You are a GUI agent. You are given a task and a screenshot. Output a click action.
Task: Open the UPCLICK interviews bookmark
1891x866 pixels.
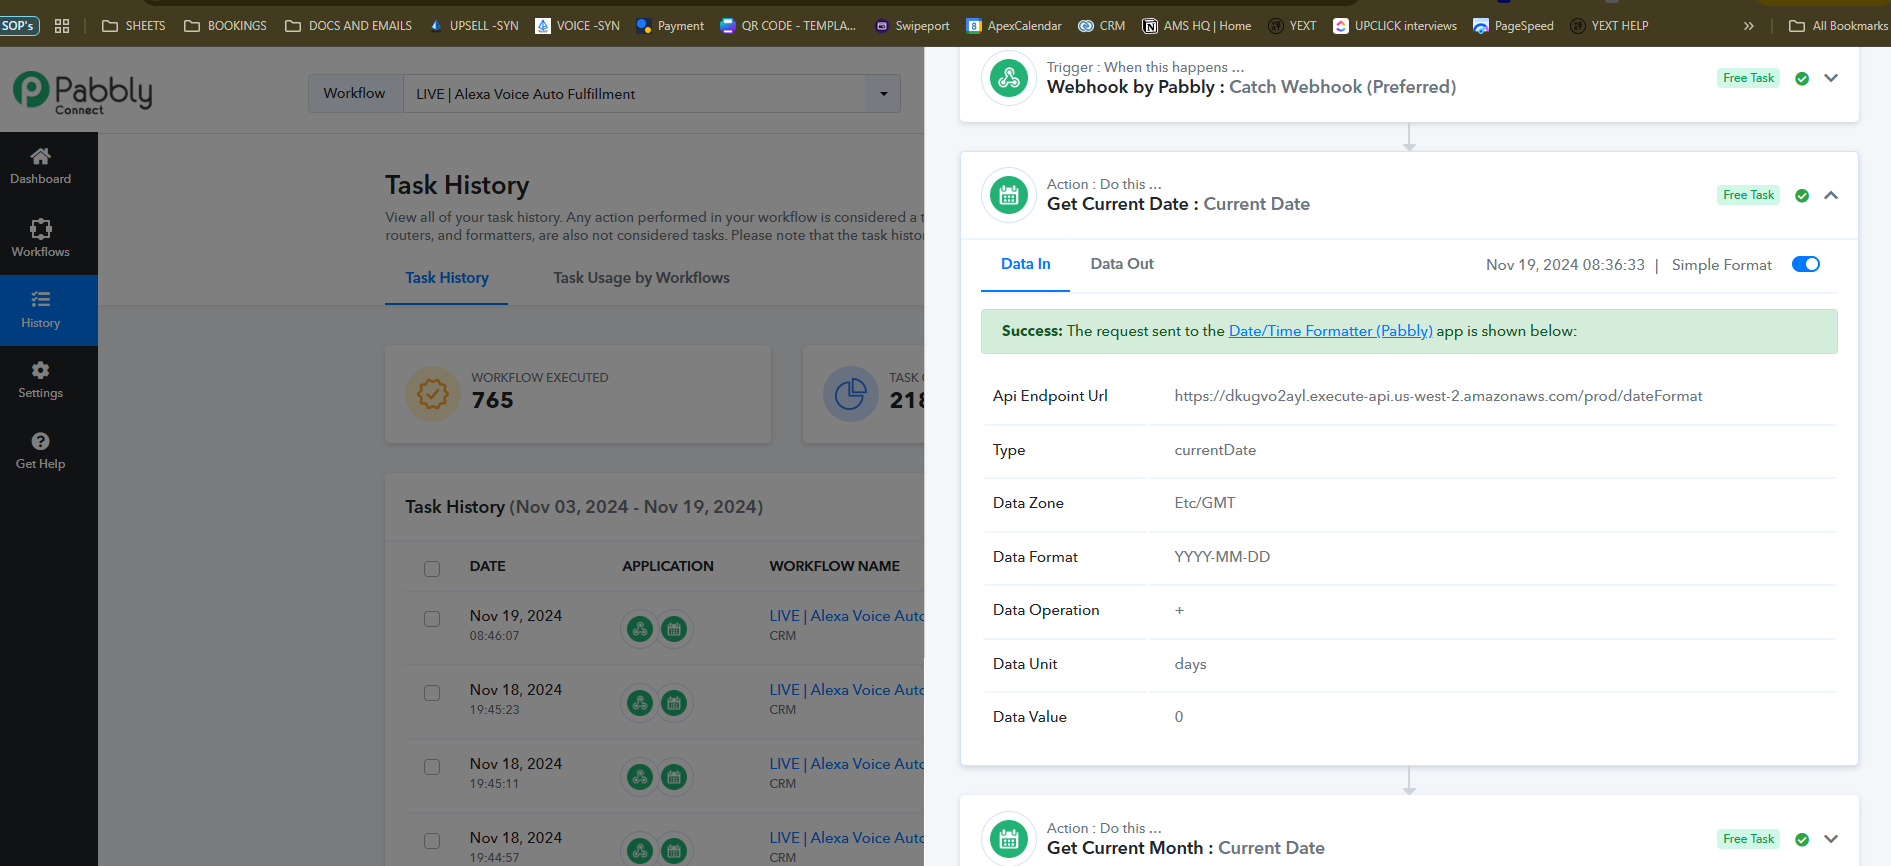pos(1395,26)
